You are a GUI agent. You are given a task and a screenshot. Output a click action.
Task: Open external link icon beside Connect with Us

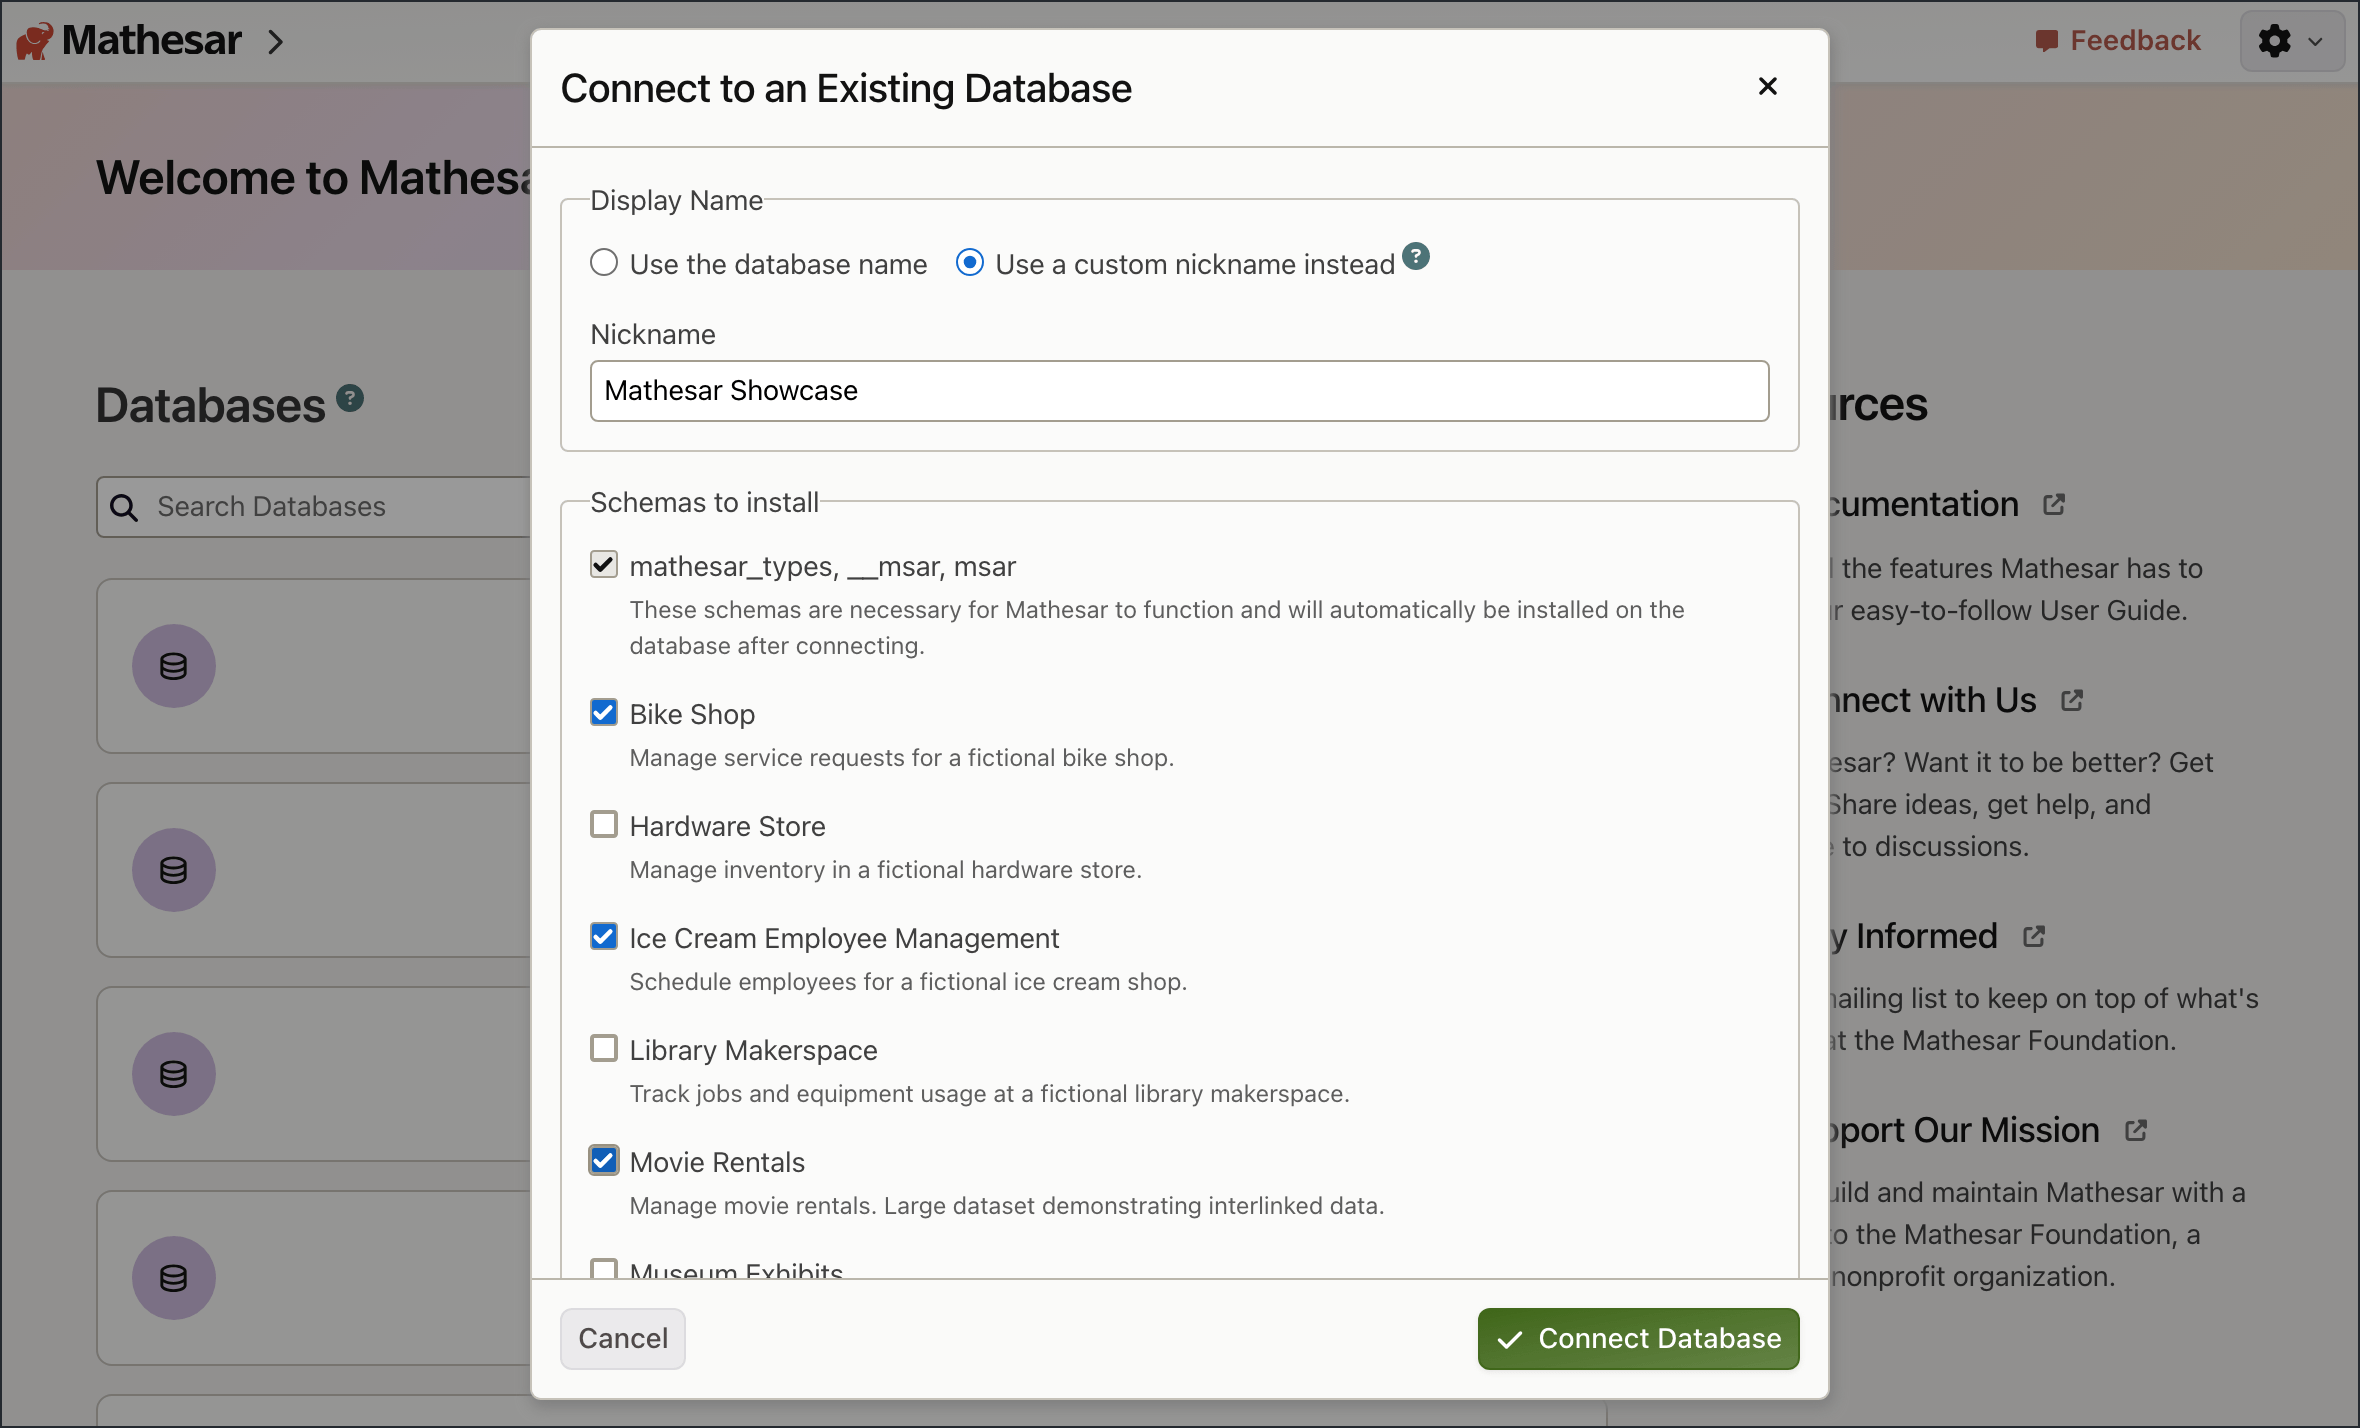click(x=2072, y=701)
